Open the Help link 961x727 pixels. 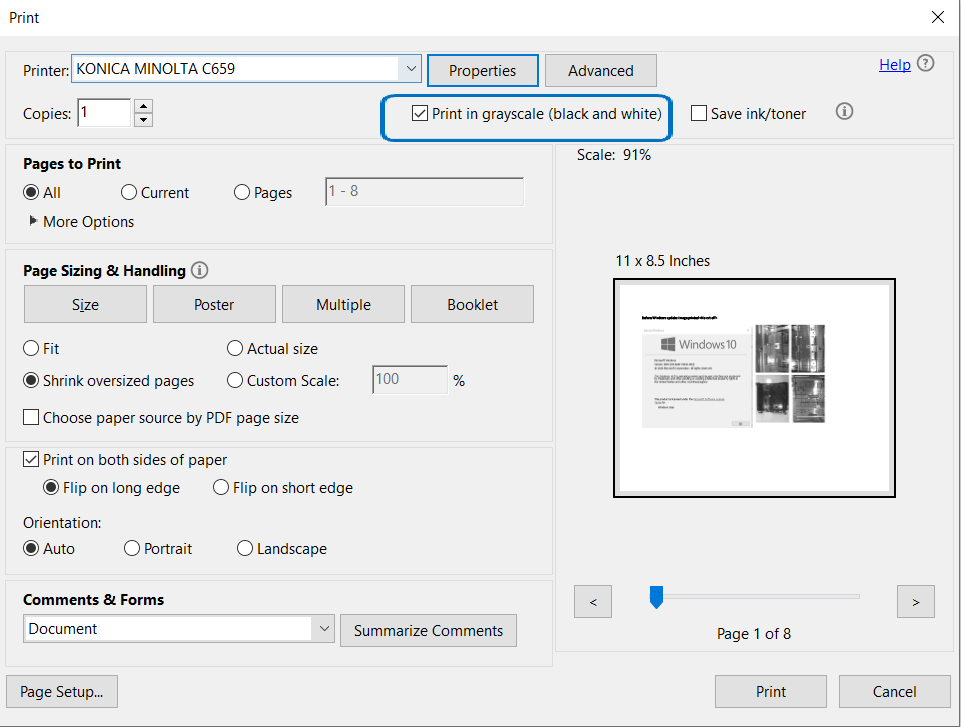(895, 63)
